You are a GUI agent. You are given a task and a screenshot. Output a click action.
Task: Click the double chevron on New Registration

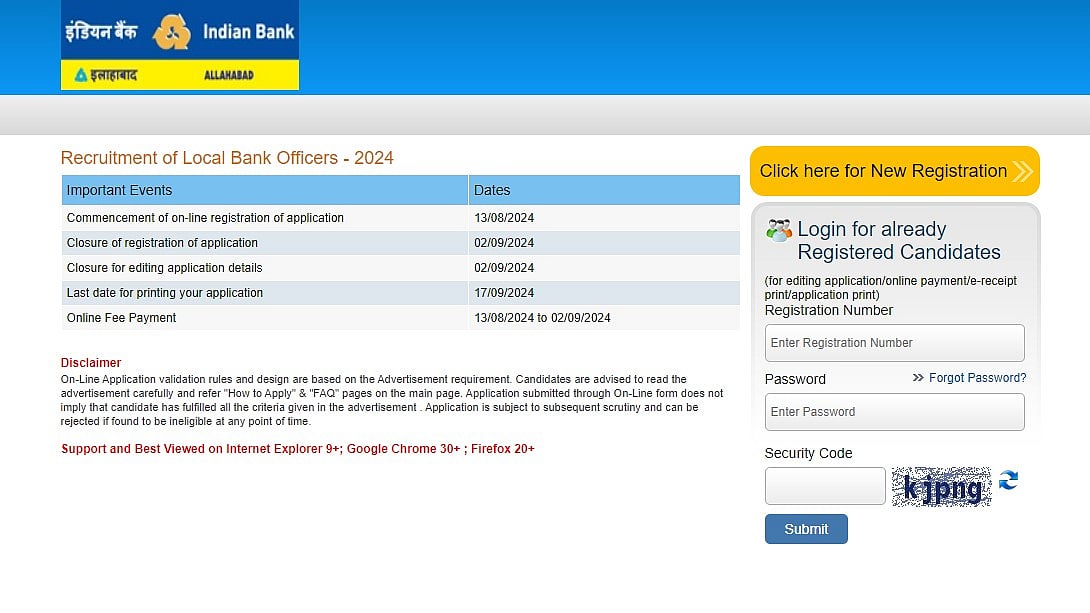1021,171
